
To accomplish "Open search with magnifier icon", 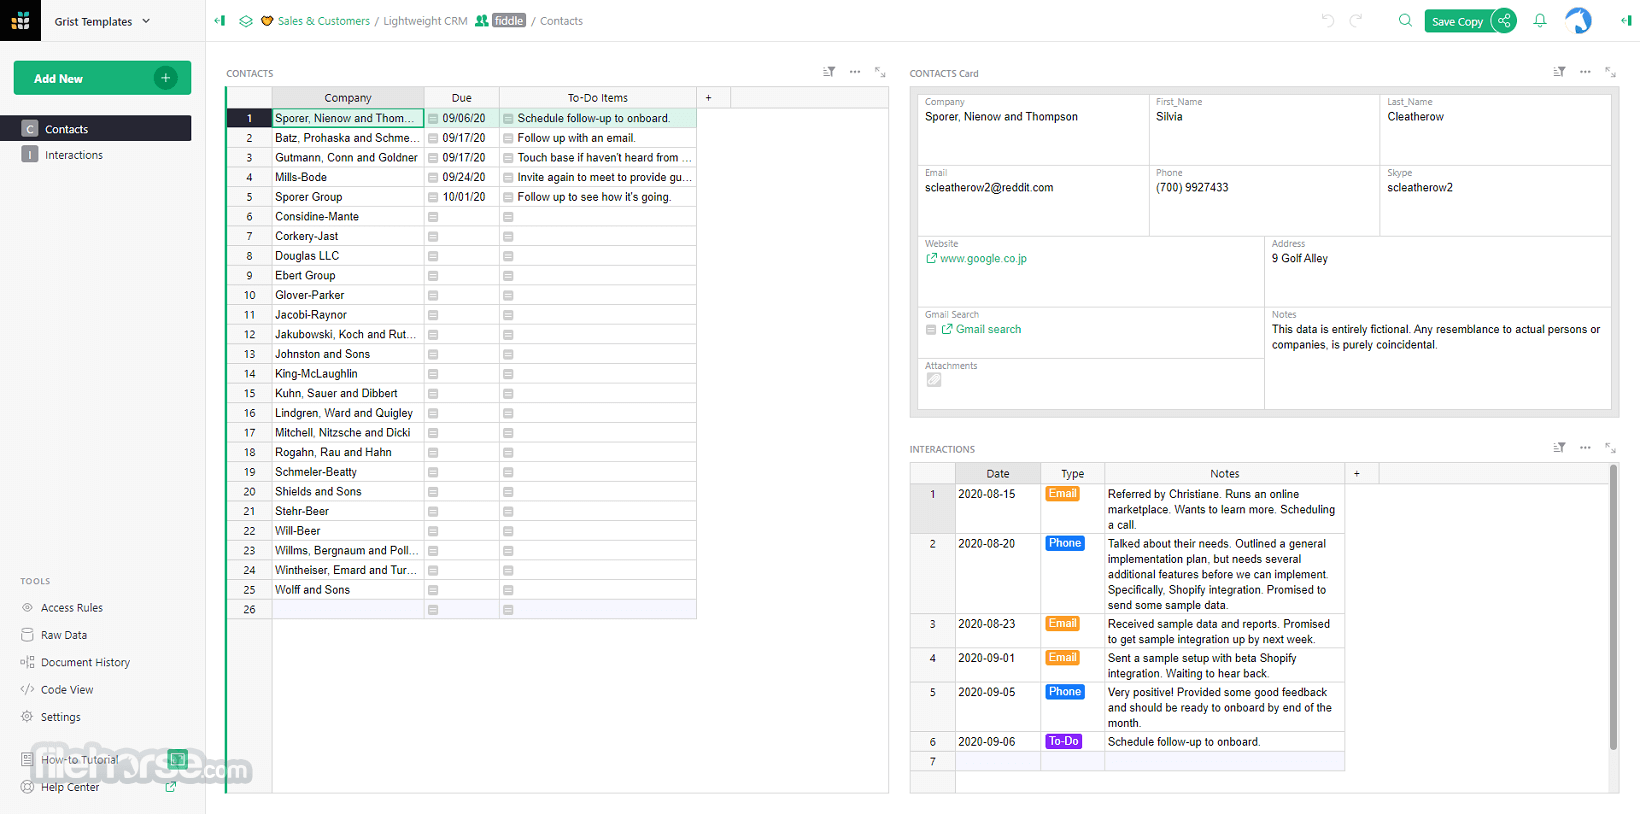I will pyautogui.click(x=1405, y=20).
